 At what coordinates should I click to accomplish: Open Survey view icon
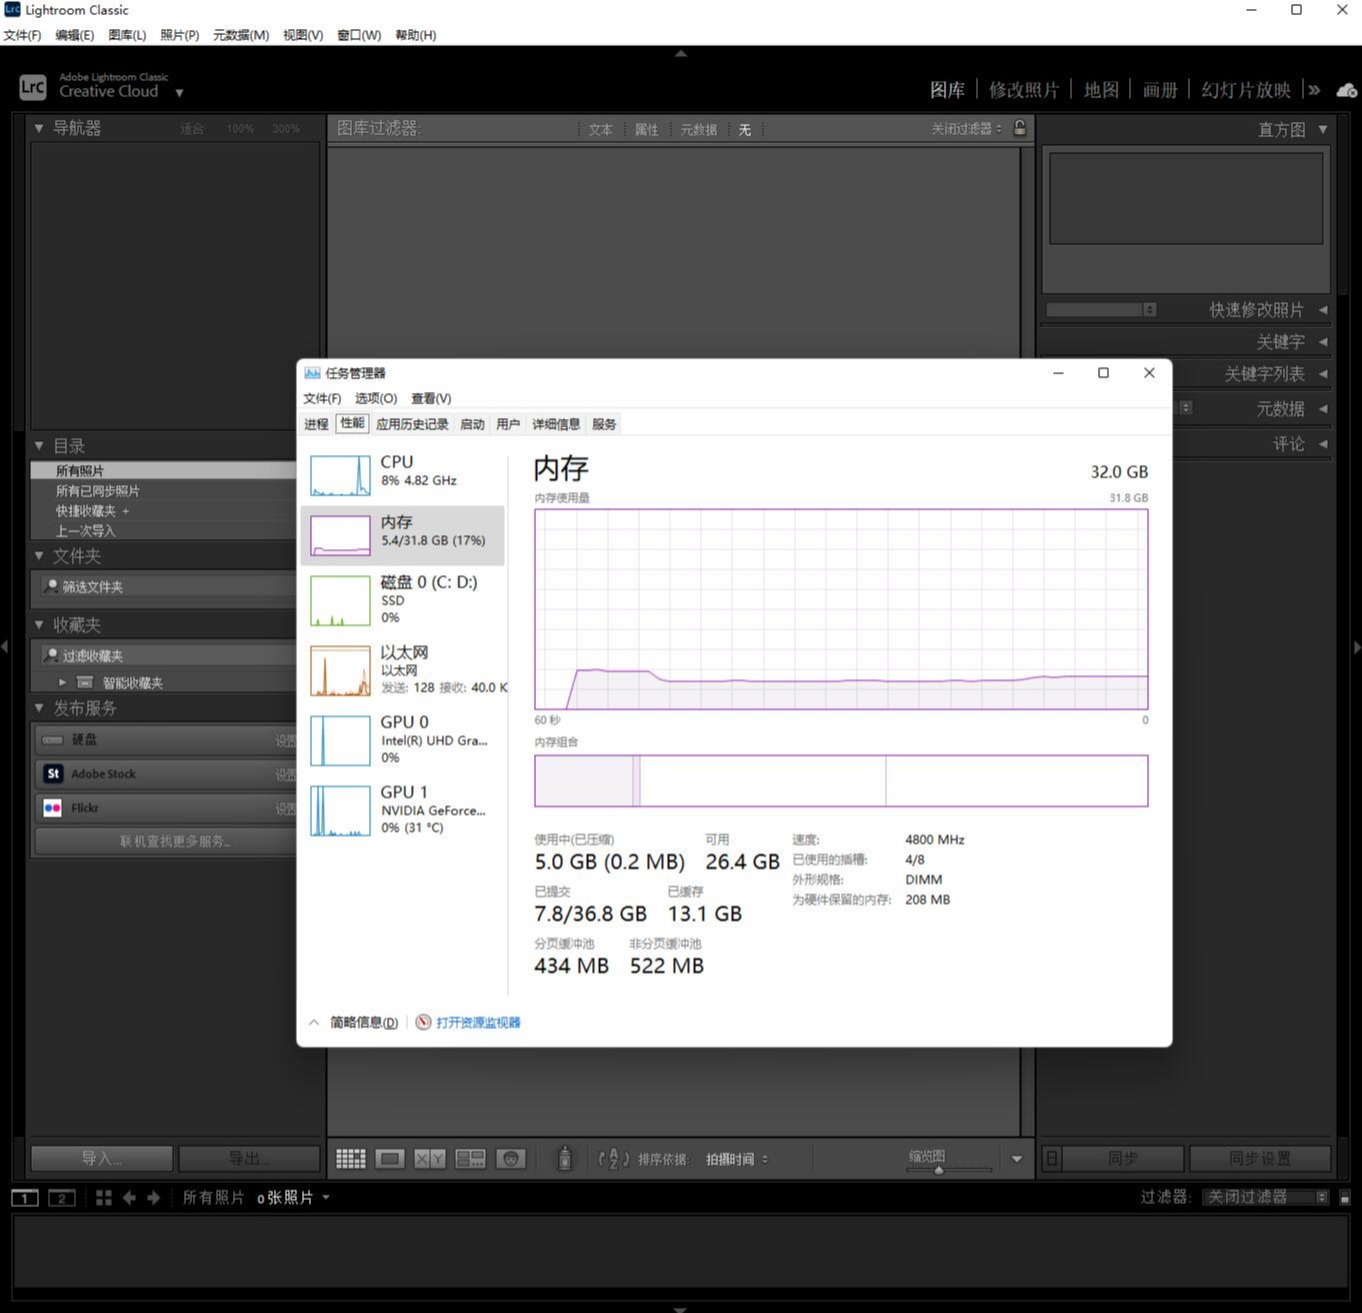tap(470, 1158)
